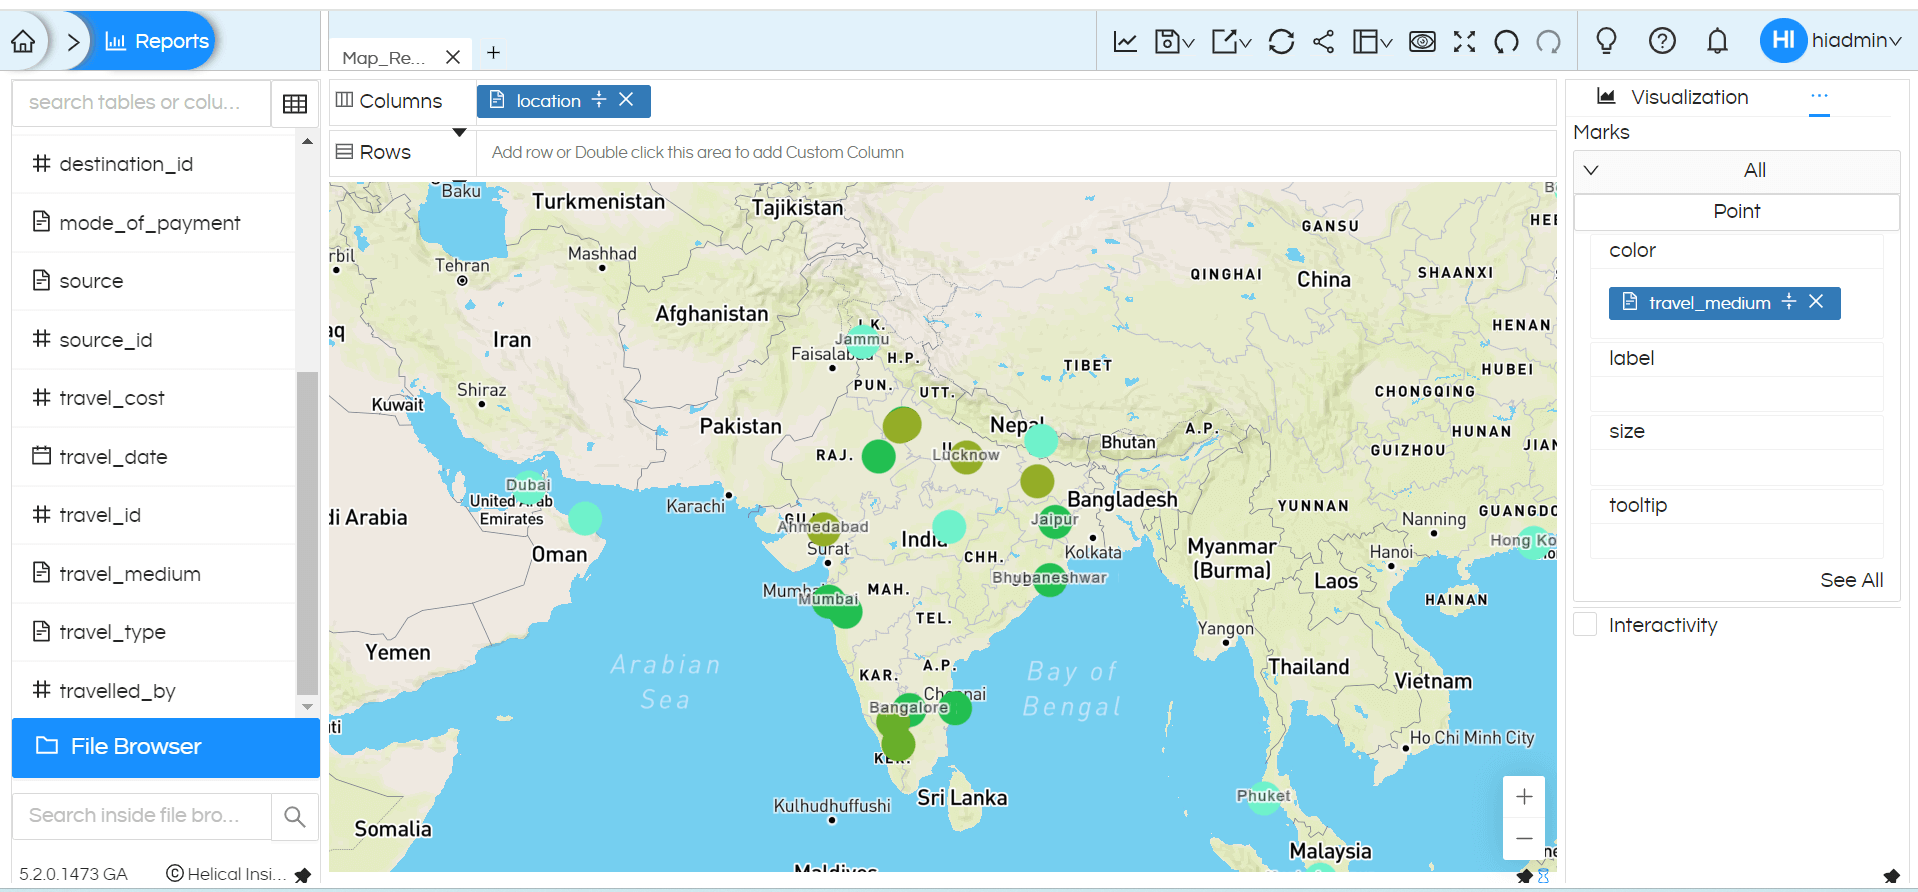Click the column list scroll down arrow
Image resolution: width=1918 pixels, height=892 pixels.
(x=307, y=707)
